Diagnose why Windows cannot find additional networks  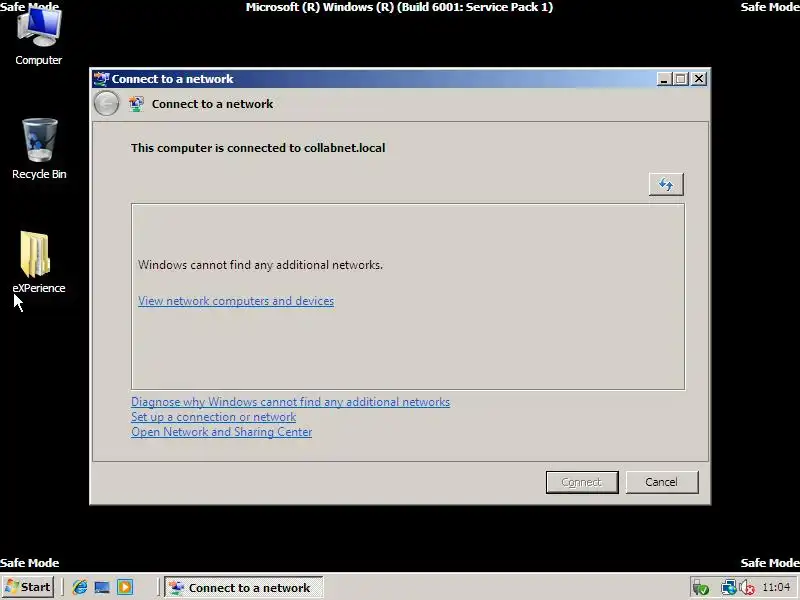(290, 402)
